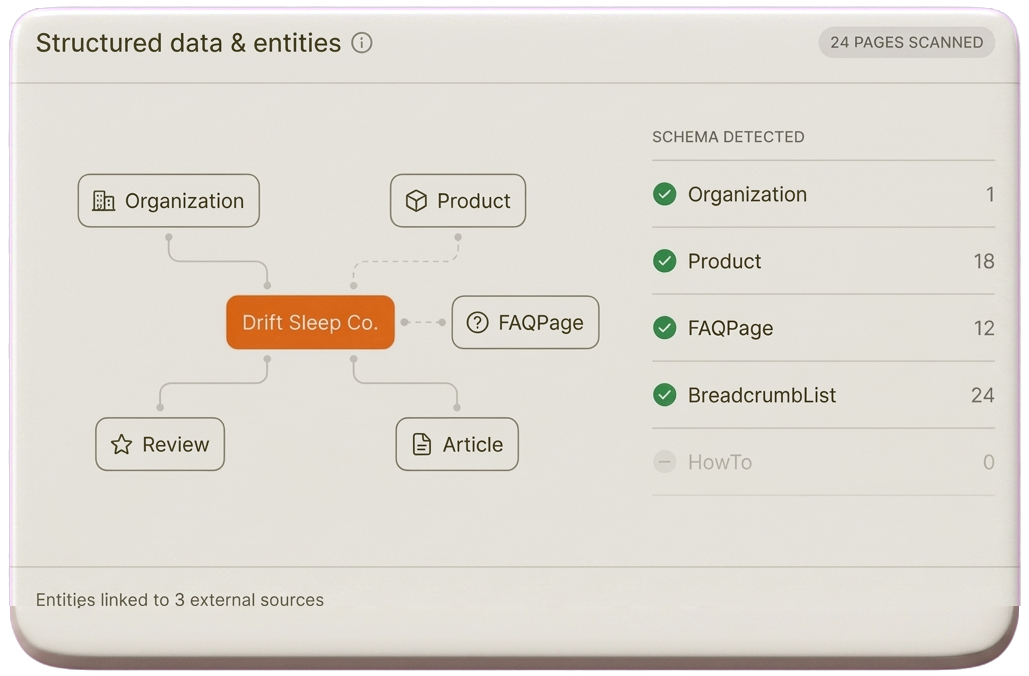Click the building icon in Organization node
This screenshot has width=1029, height=676.
(103, 201)
